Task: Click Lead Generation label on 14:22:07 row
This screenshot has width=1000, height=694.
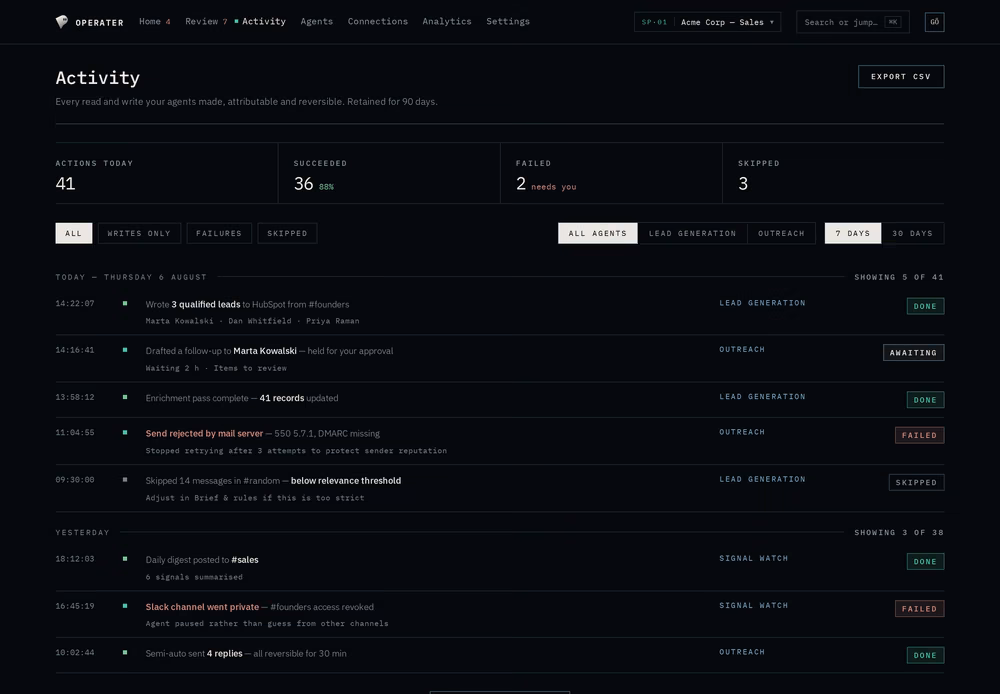Action: [762, 303]
